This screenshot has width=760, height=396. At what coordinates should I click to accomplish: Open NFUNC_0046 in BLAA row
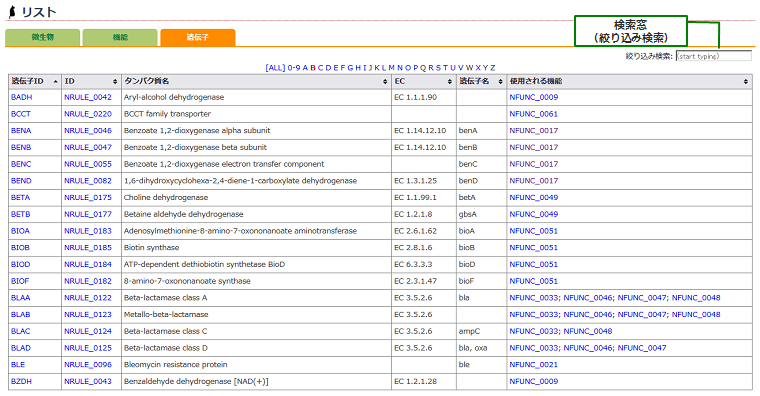(588, 298)
